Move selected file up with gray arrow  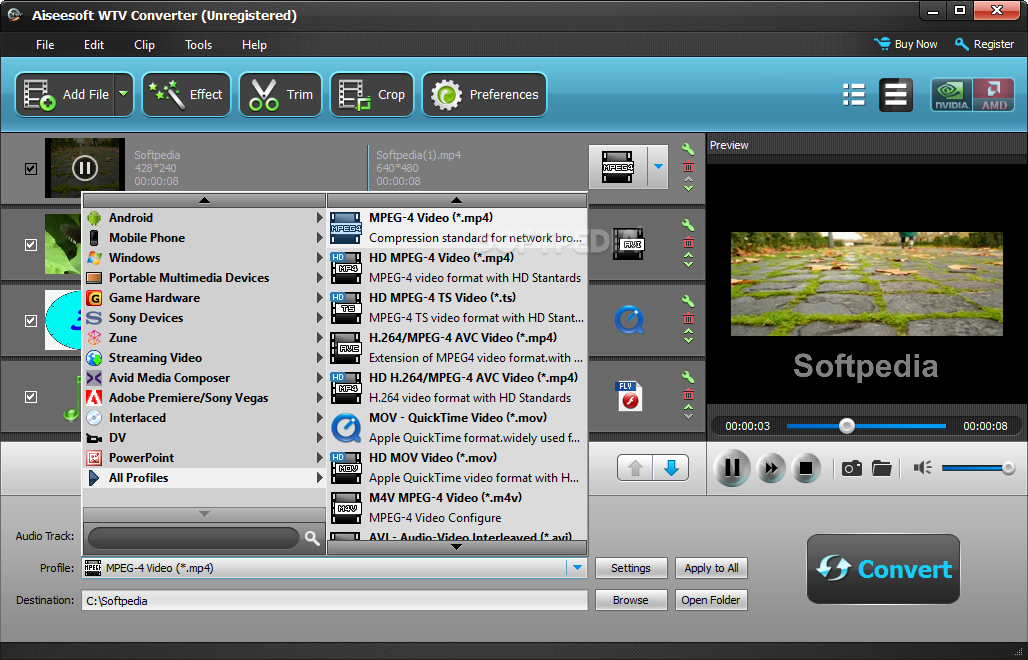635,468
